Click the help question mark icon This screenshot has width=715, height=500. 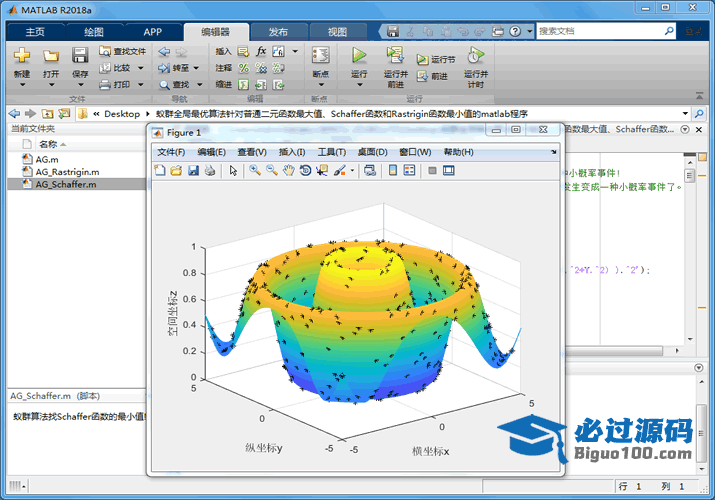point(515,31)
